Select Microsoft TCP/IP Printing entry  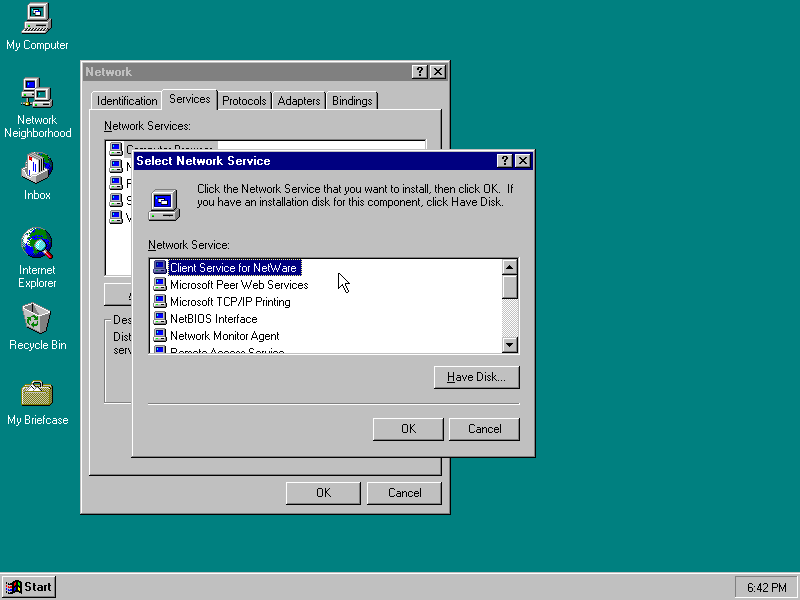click(x=230, y=302)
